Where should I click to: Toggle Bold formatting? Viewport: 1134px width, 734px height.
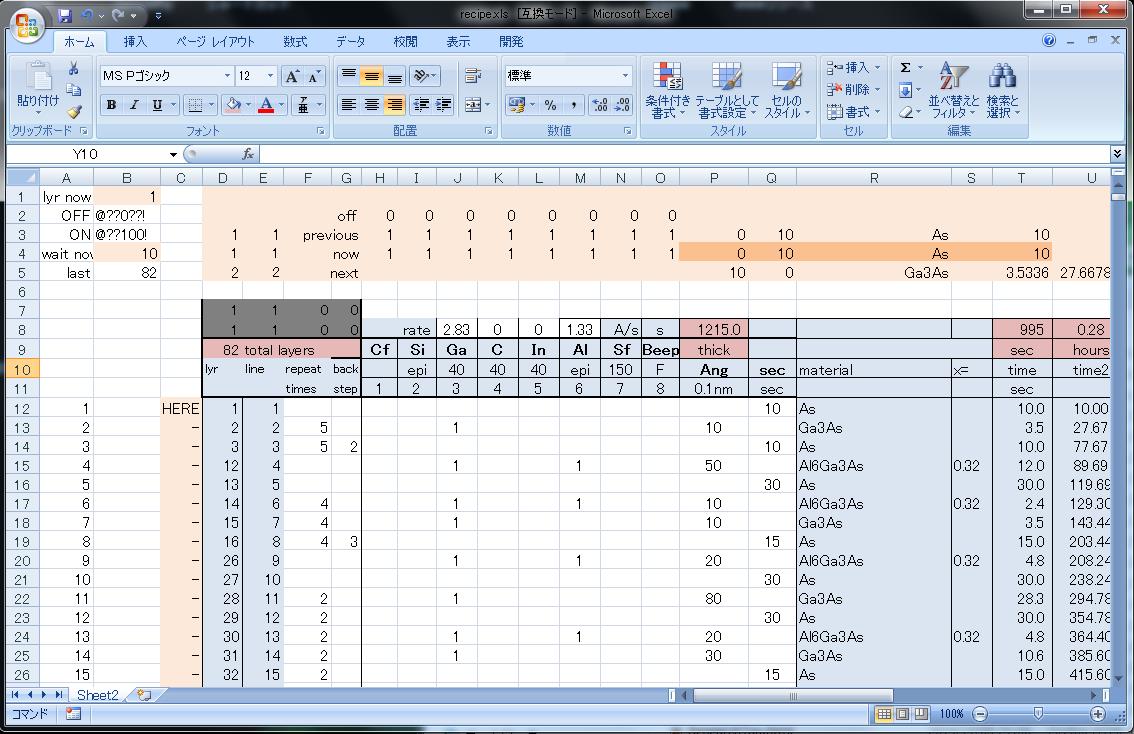click(111, 105)
